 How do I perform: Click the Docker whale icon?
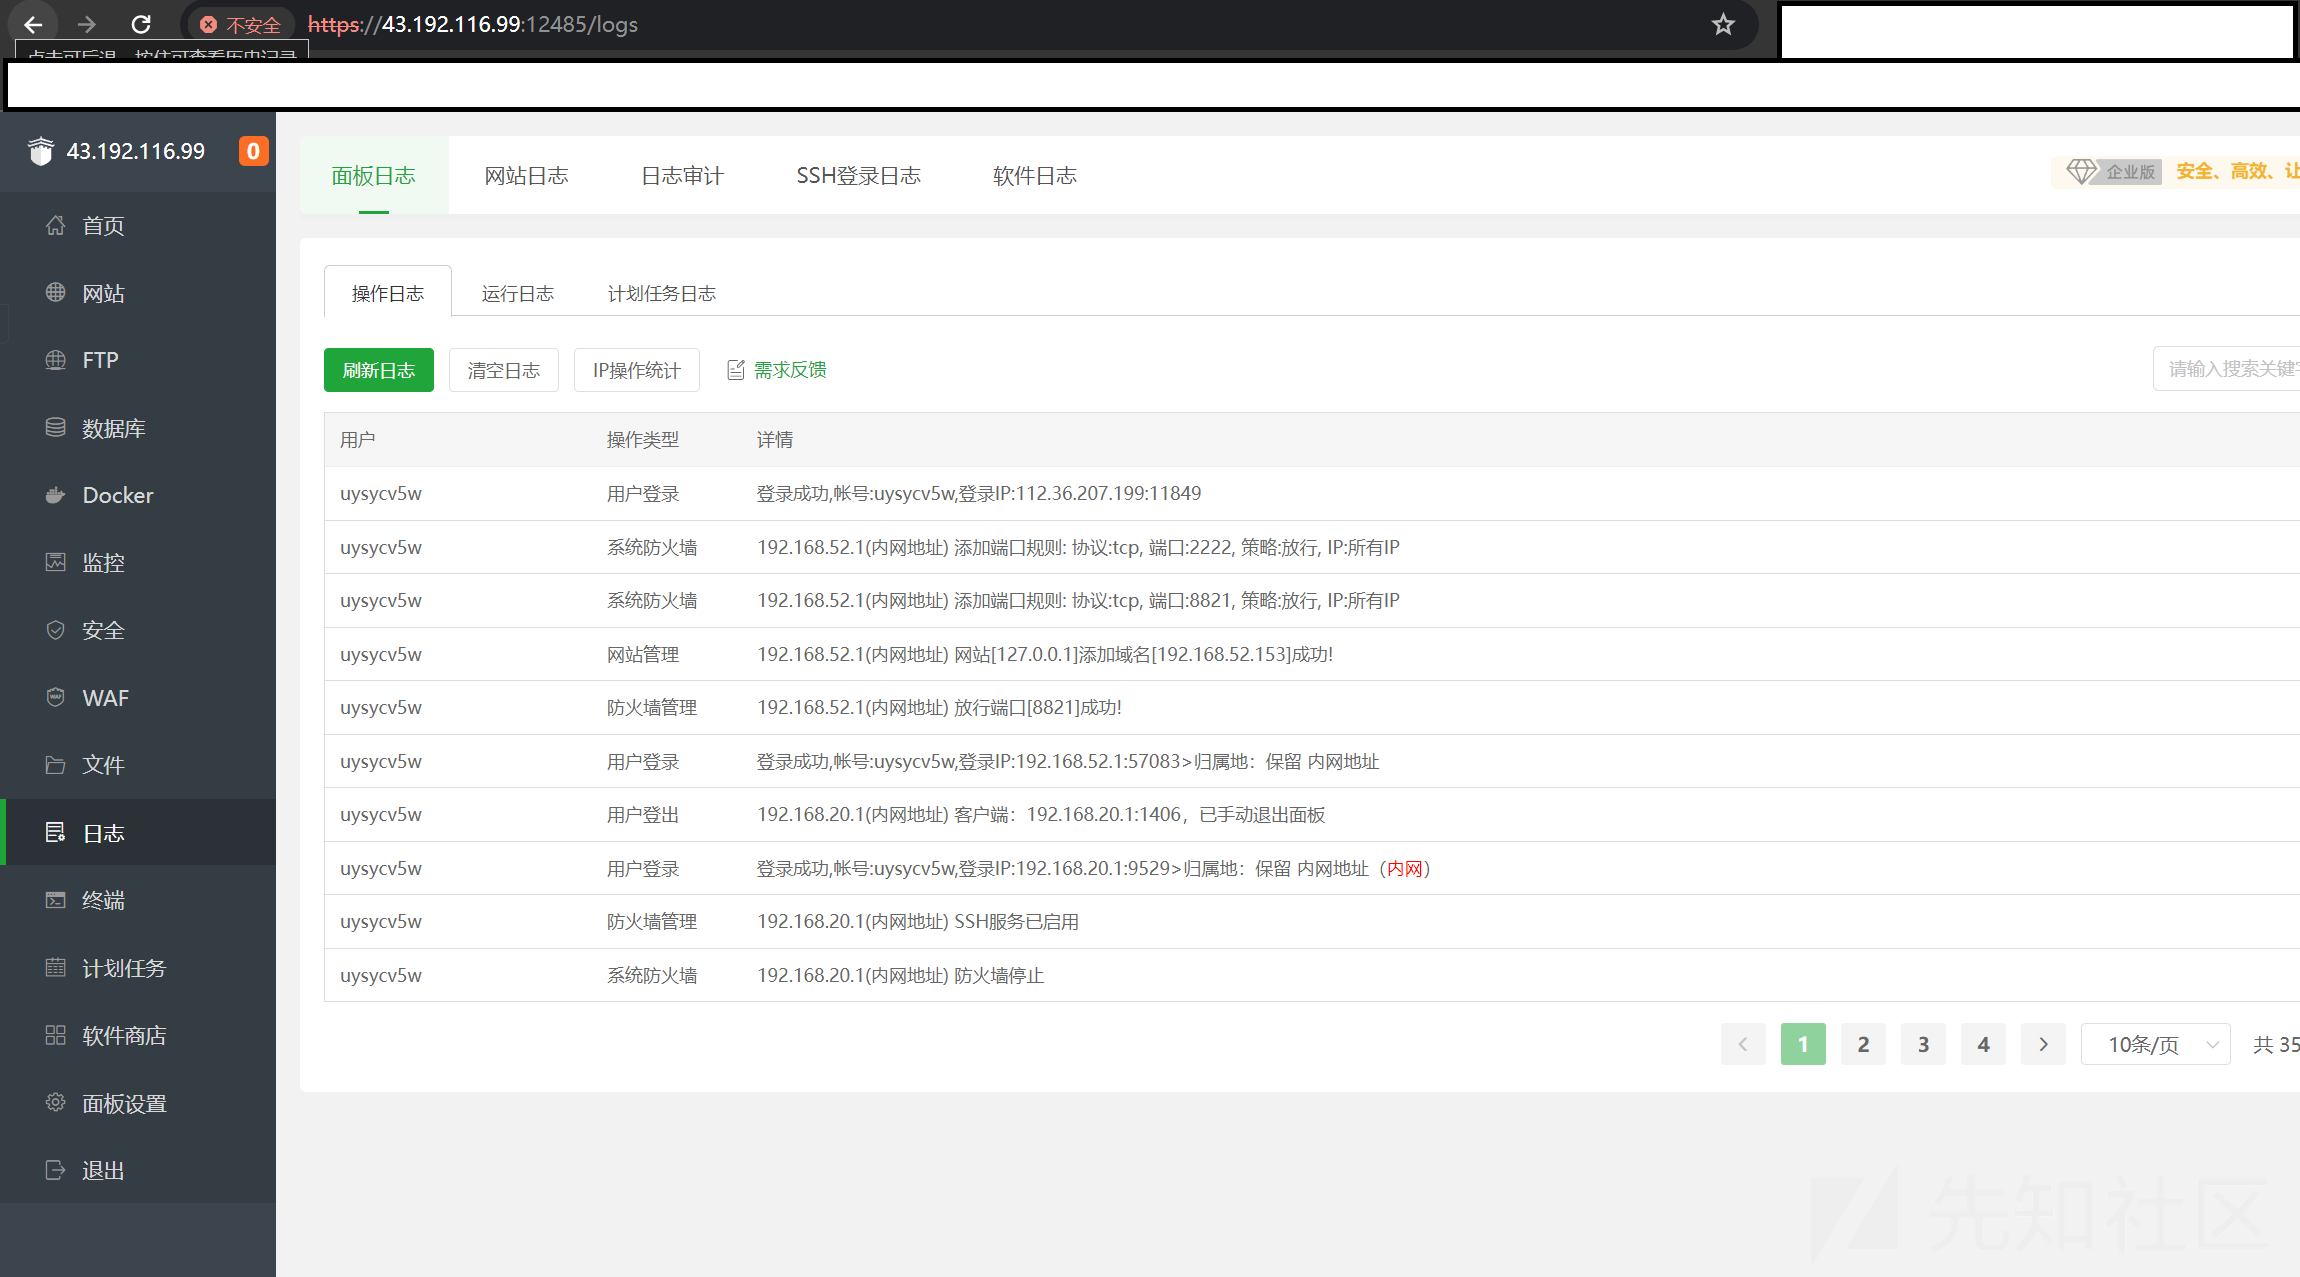pos(56,495)
